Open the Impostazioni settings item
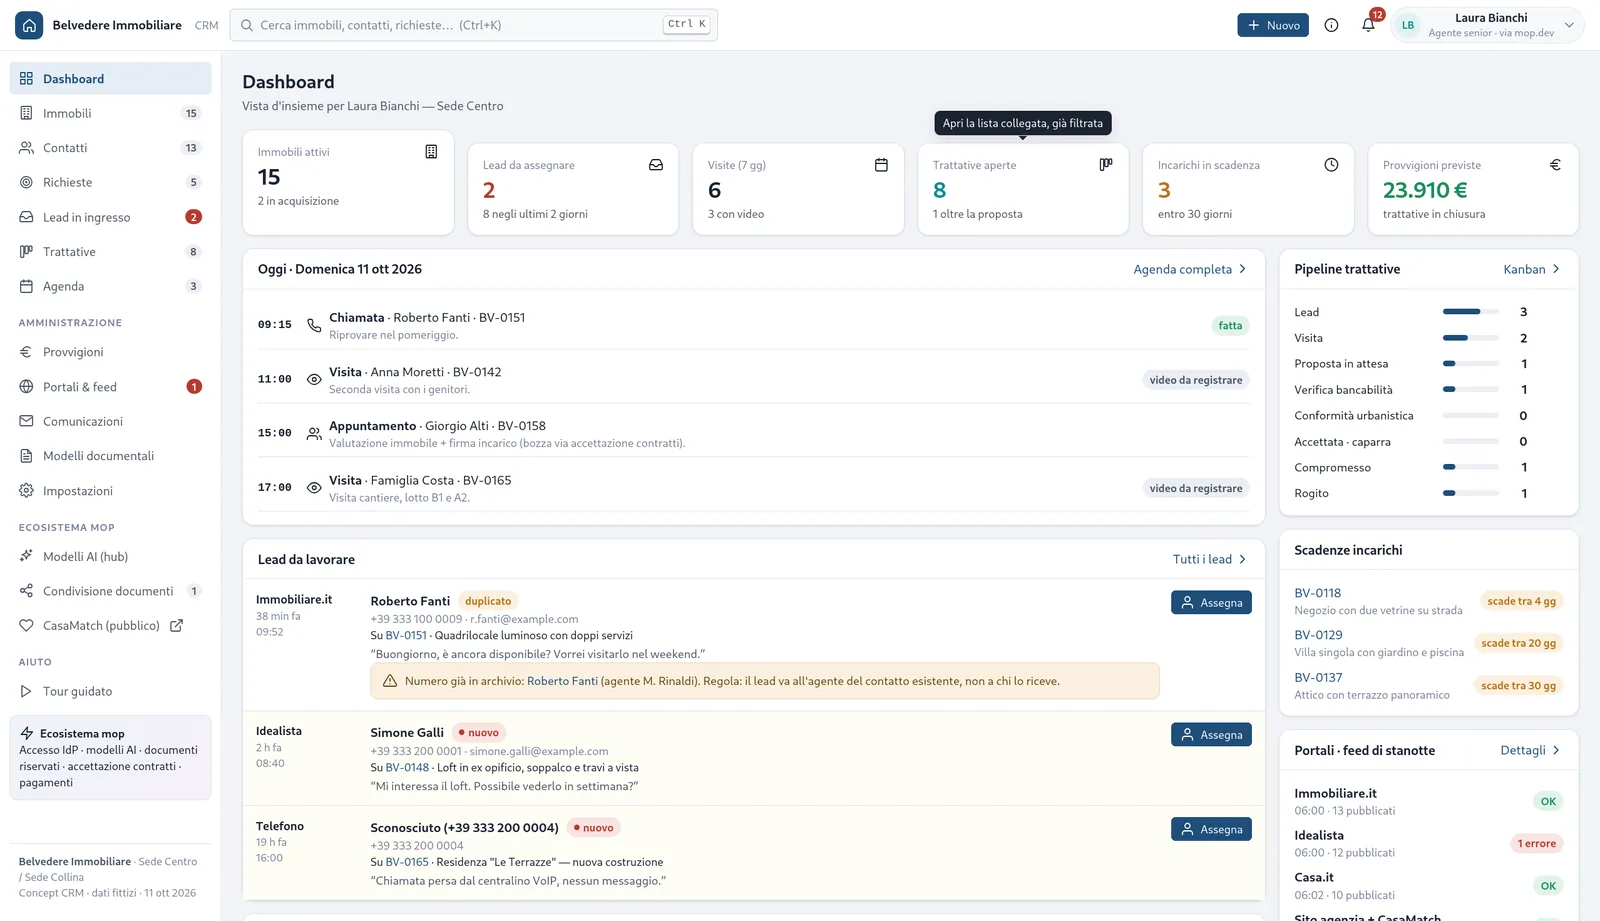This screenshot has height=921, width=1600. click(x=110, y=491)
